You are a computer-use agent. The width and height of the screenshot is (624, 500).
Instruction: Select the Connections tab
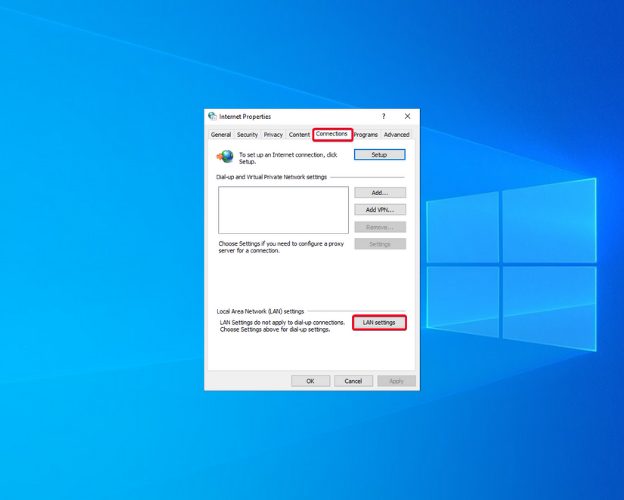(x=332, y=134)
